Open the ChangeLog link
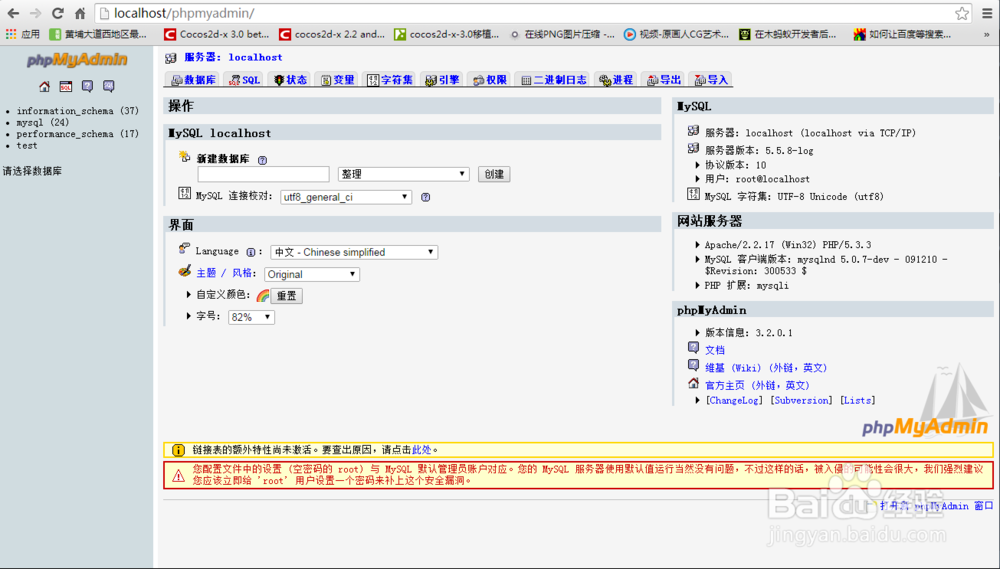This screenshot has width=1000, height=569. tap(734, 401)
